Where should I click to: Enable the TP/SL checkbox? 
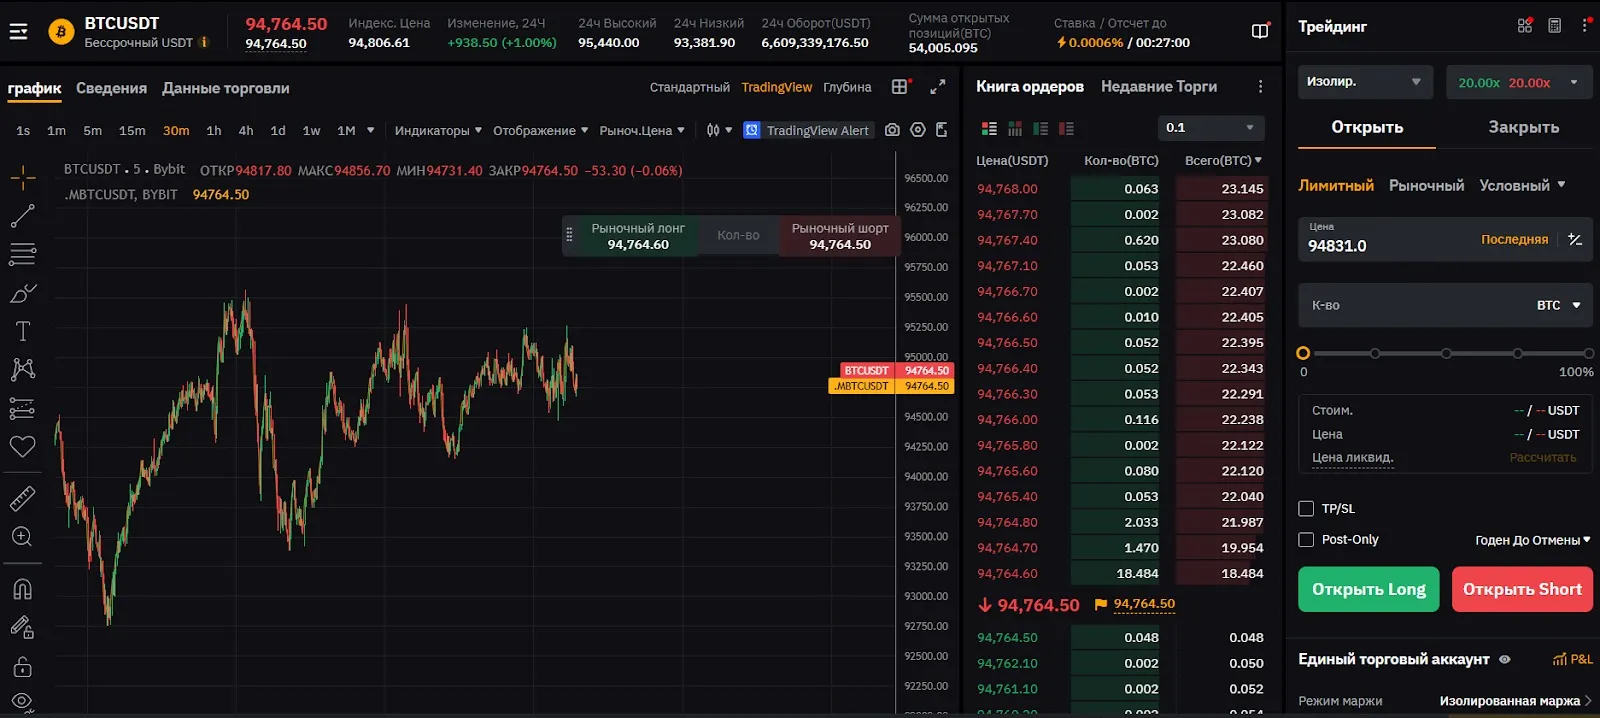[1306, 509]
